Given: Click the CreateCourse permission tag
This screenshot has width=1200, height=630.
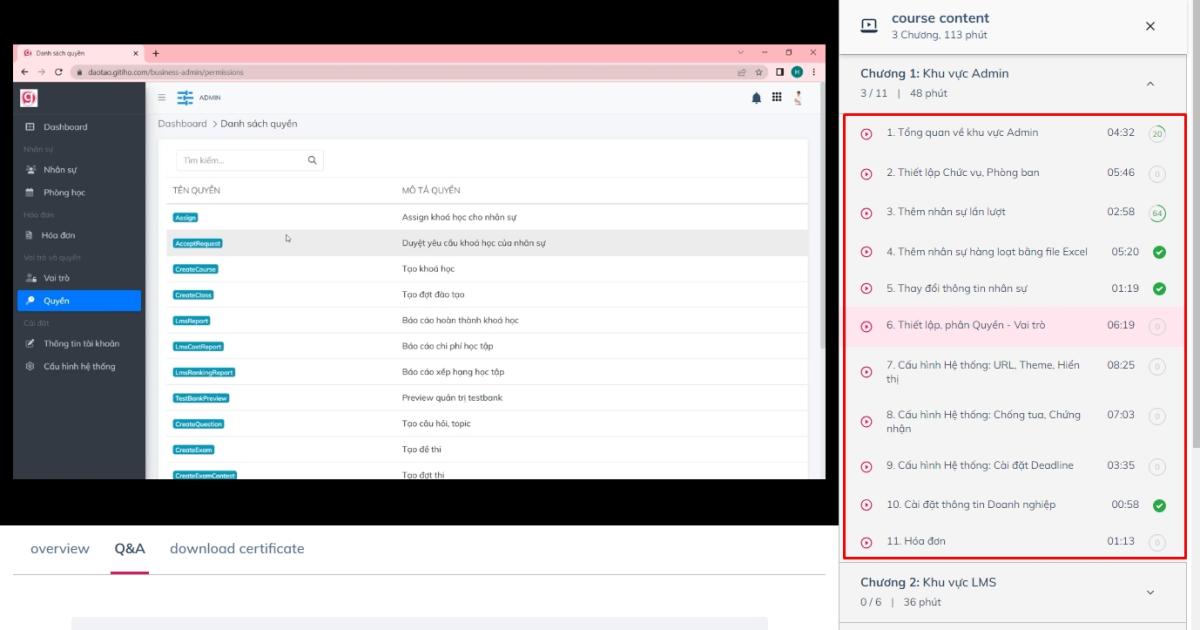Looking at the screenshot, I should [x=195, y=269].
